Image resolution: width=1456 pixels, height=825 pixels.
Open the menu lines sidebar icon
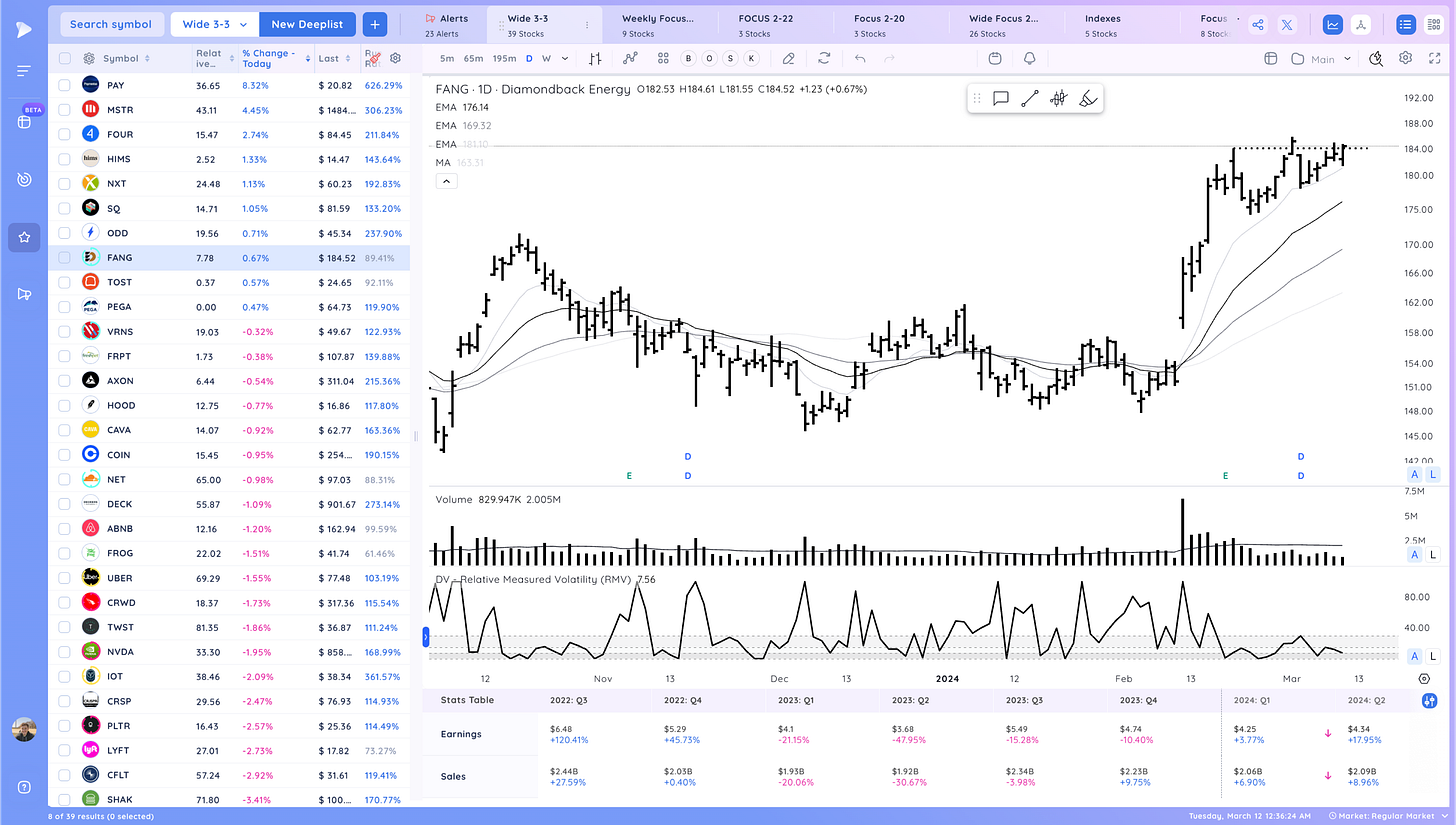pos(24,70)
